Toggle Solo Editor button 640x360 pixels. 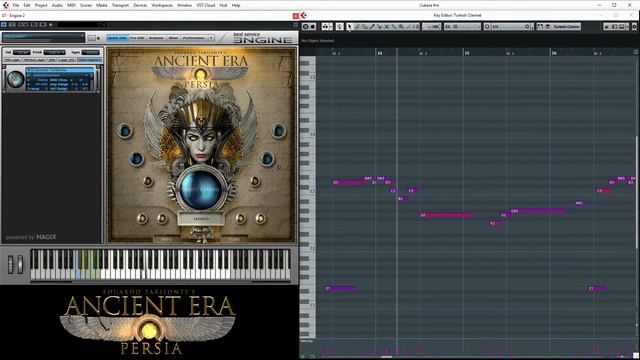click(x=306, y=27)
